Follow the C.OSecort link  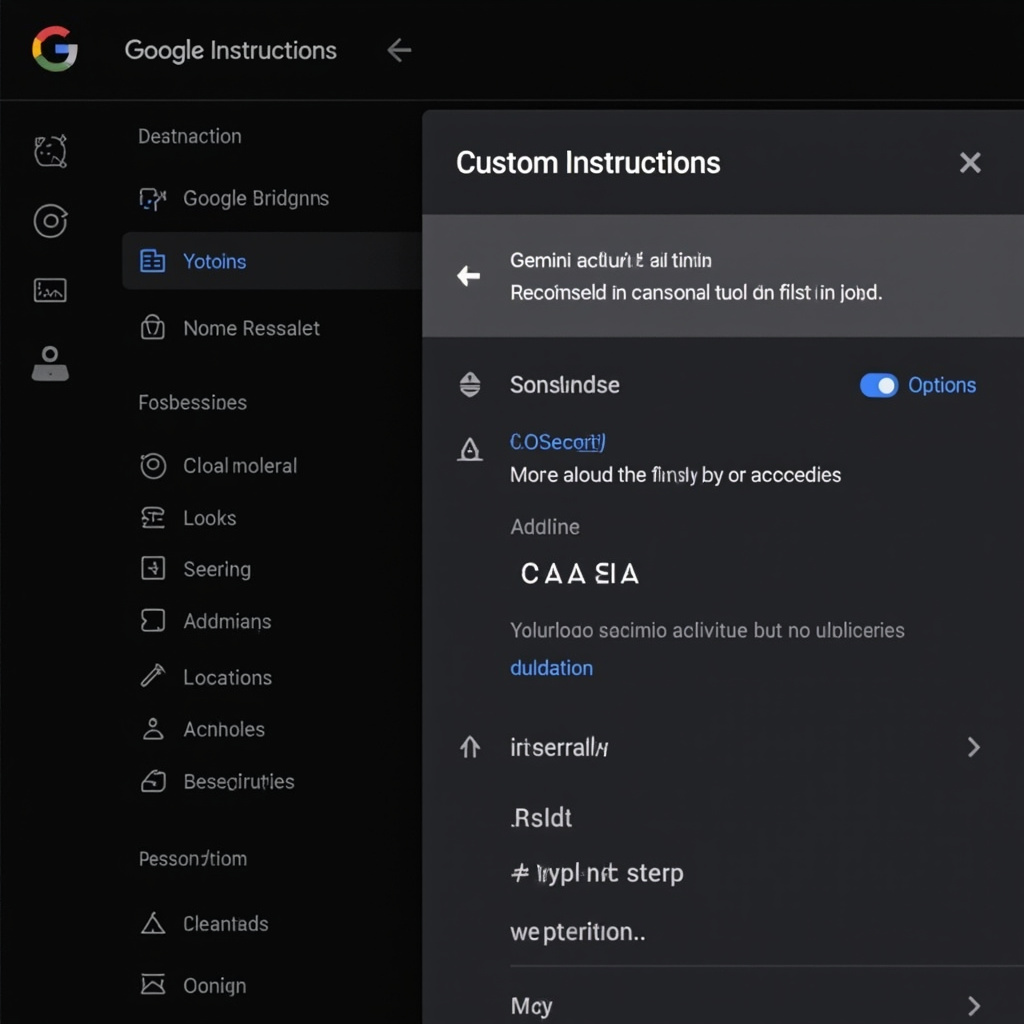pos(558,442)
